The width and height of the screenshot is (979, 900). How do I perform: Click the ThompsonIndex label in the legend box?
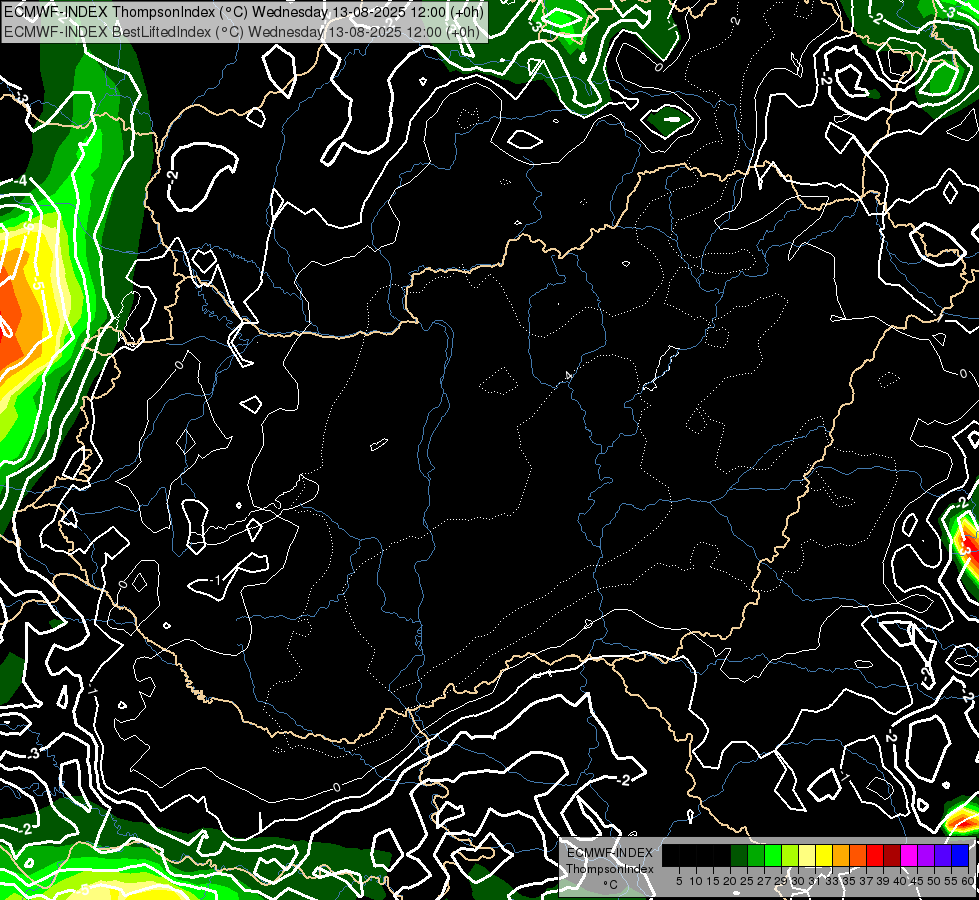click(x=610, y=869)
